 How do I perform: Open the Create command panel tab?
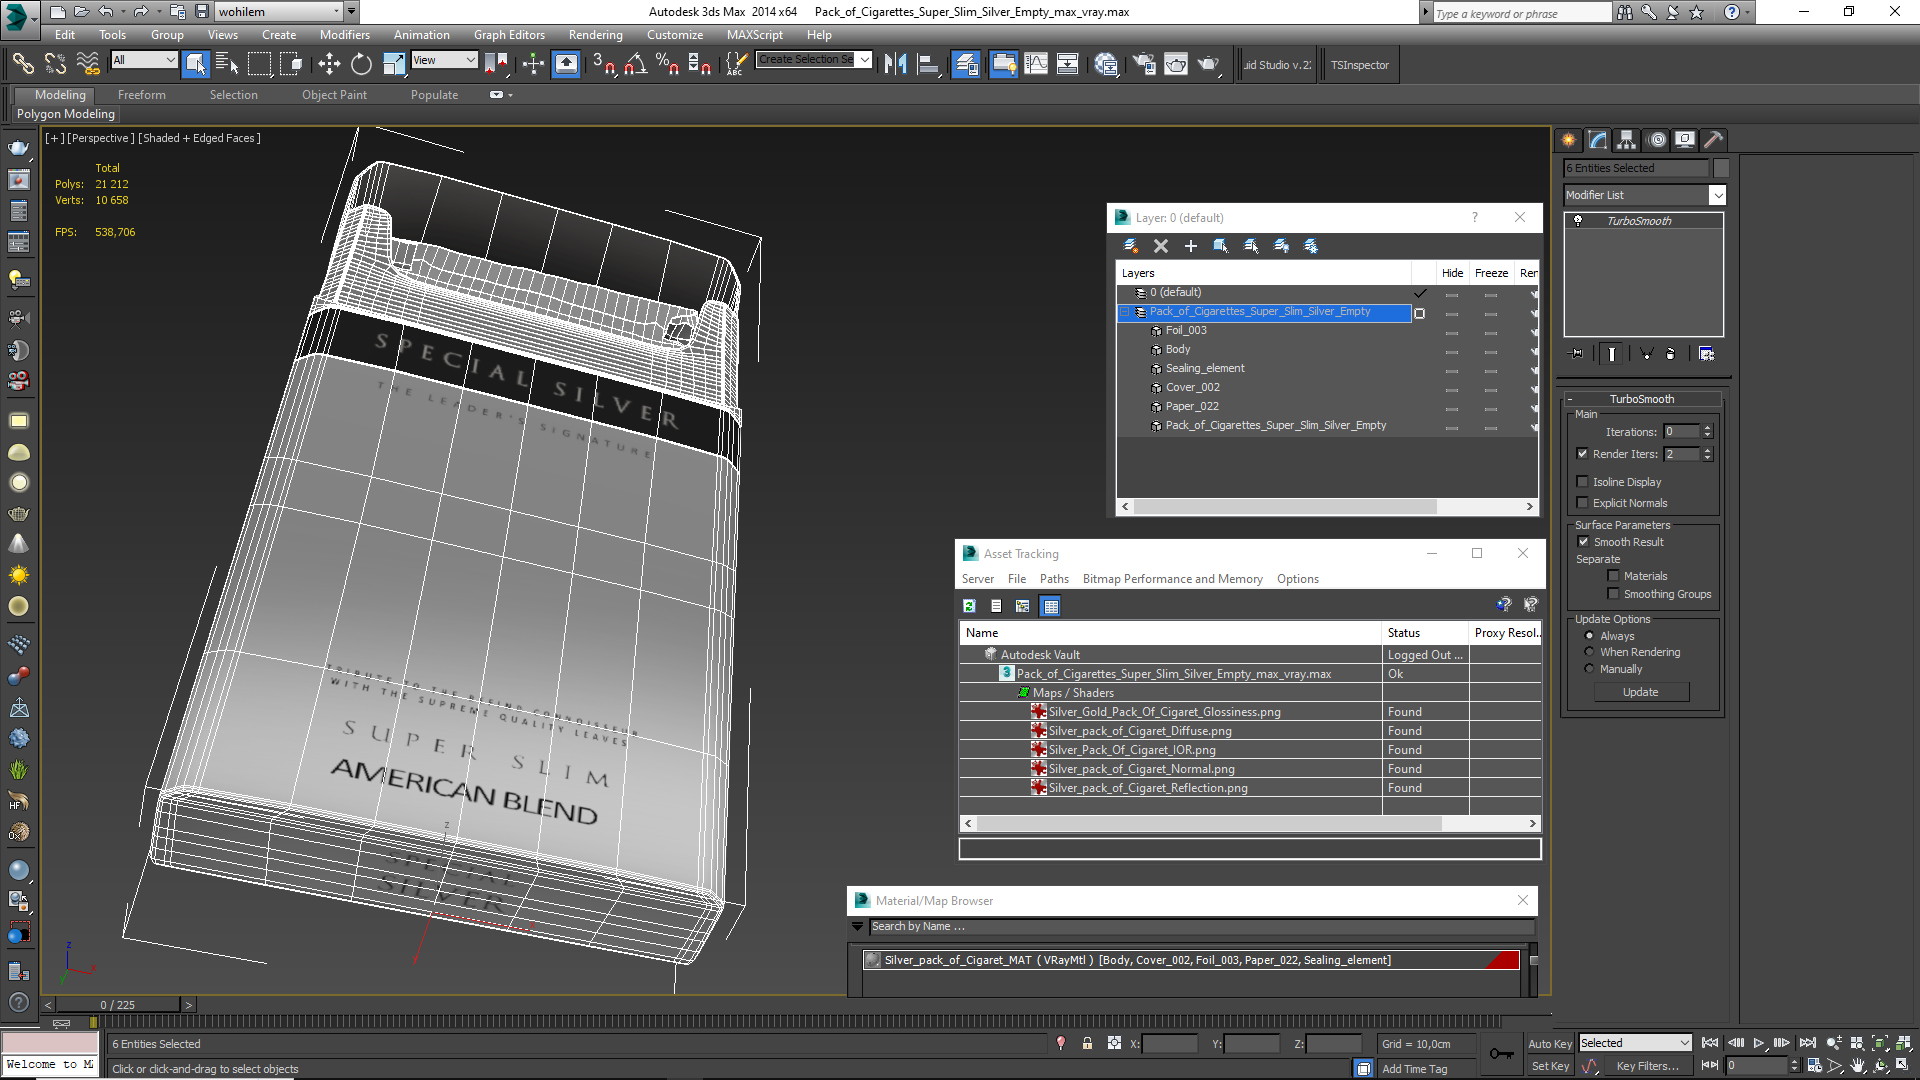coord(1568,140)
